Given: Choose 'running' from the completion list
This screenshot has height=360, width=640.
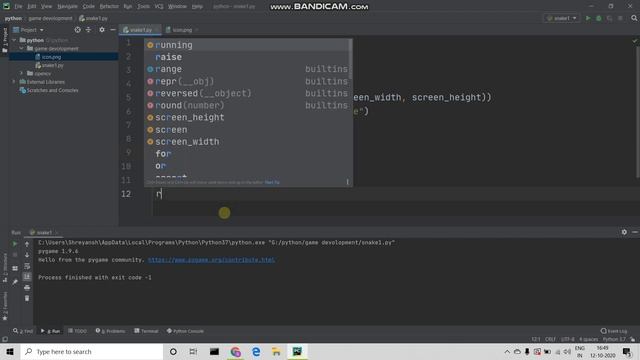Looking at the screenshot, I should pos(247,45).
